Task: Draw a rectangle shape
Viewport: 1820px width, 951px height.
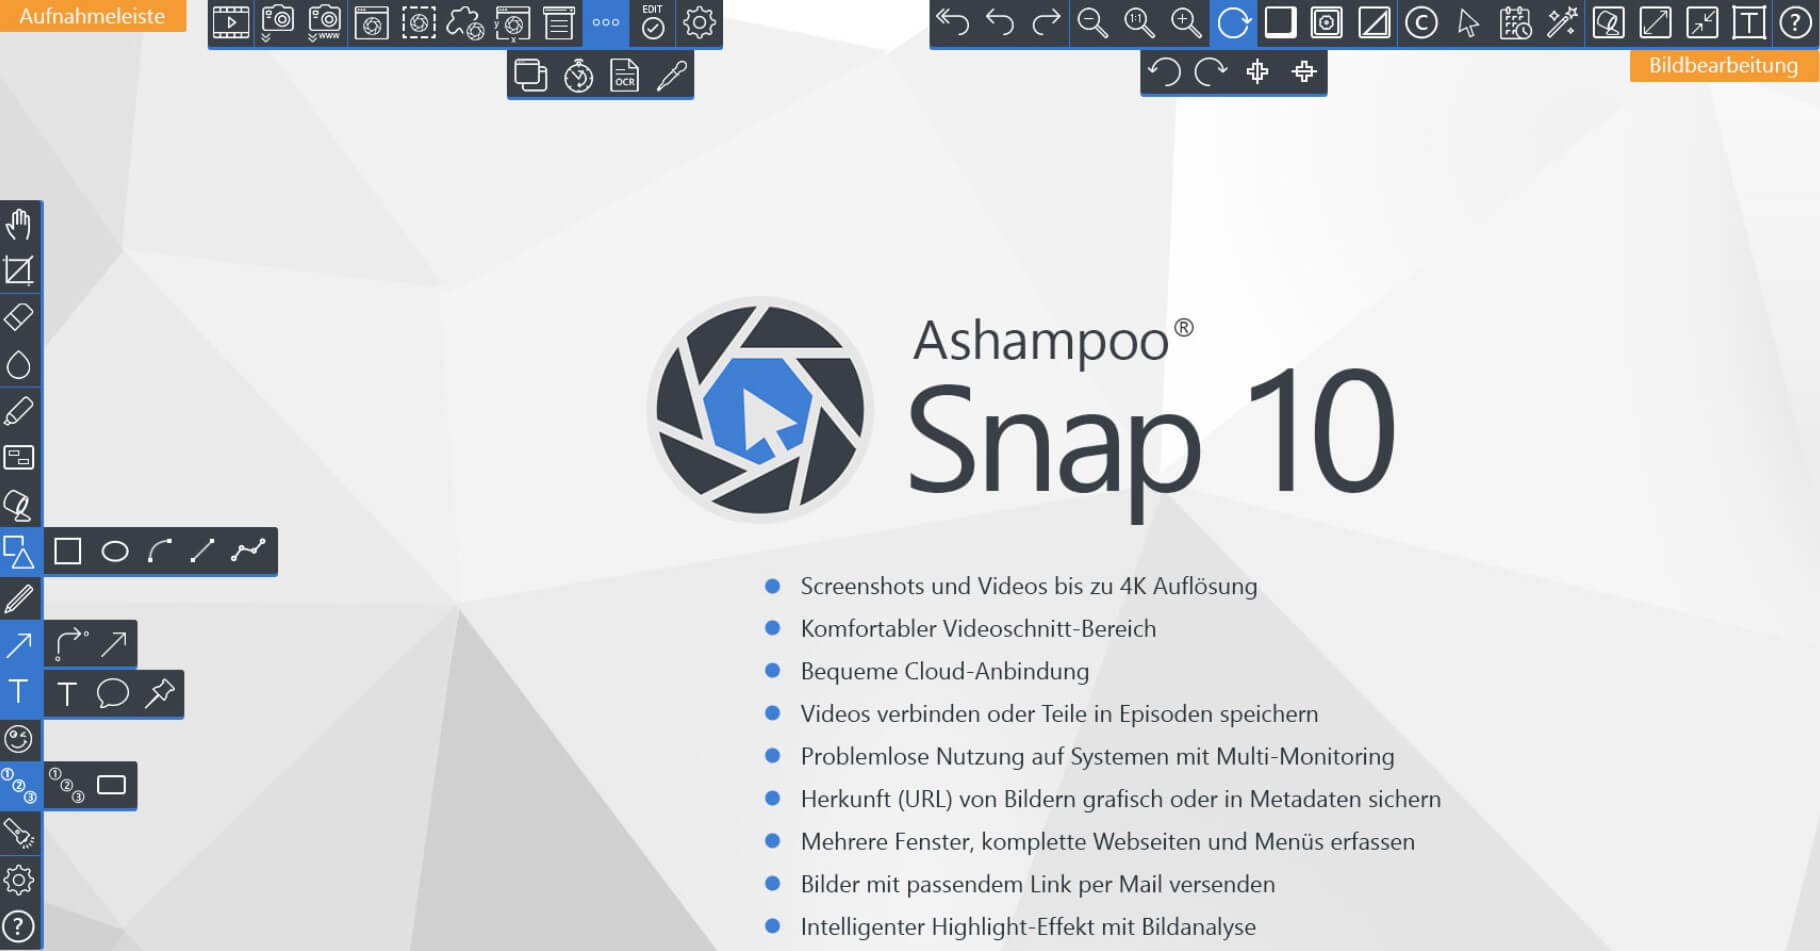Action: 68,551
